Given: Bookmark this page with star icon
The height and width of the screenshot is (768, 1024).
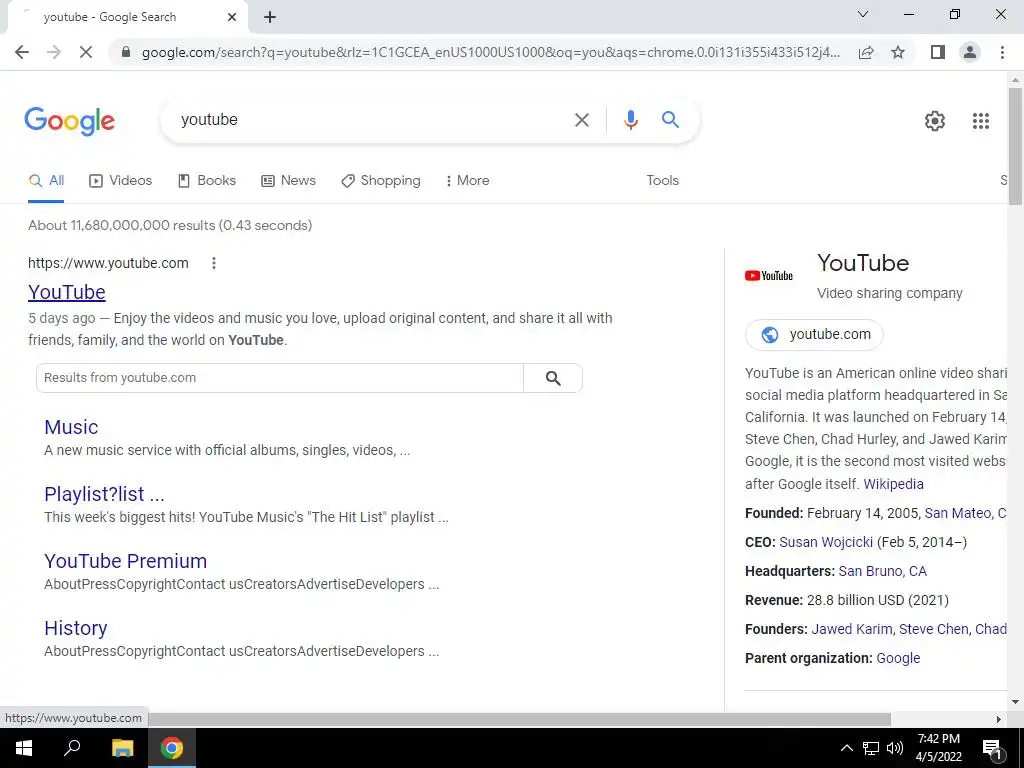Looking at the screenshot, I should tap(898, 52).
